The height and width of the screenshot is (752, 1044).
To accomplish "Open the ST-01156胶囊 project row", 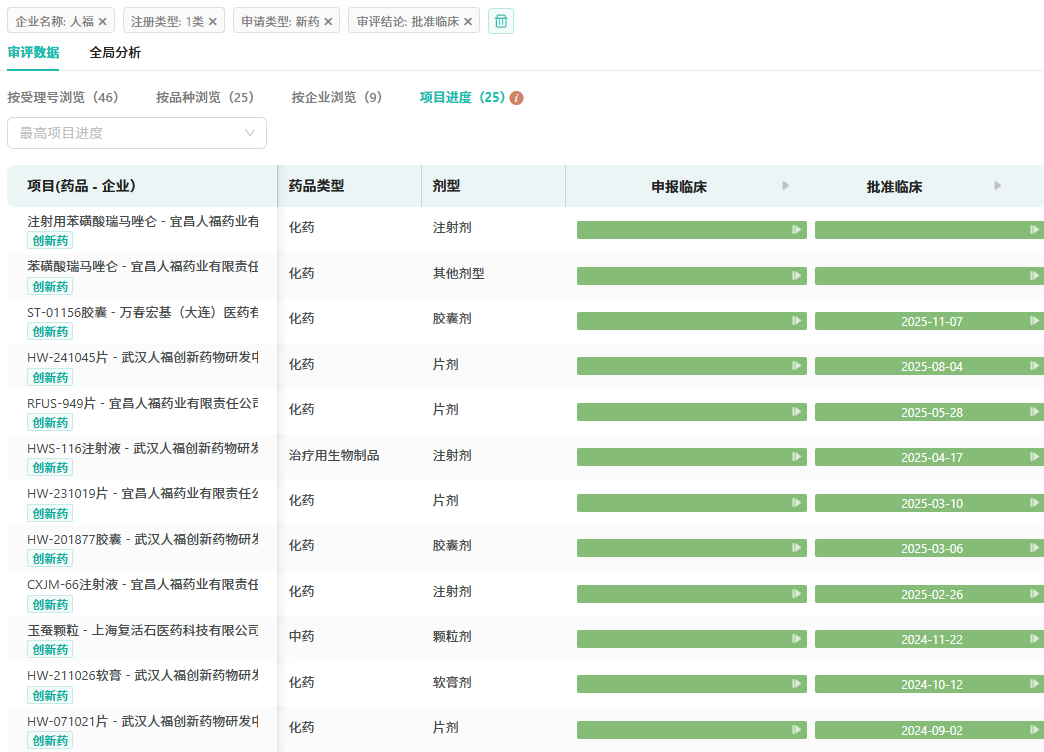I will 142,312.
